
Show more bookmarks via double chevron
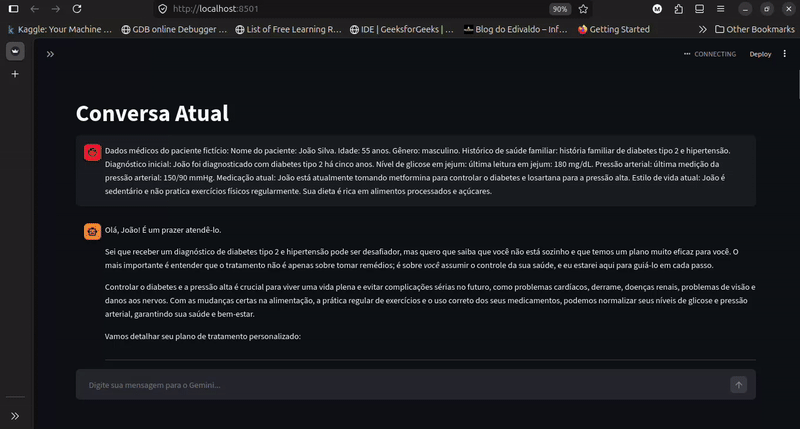[x=703, y=29]
